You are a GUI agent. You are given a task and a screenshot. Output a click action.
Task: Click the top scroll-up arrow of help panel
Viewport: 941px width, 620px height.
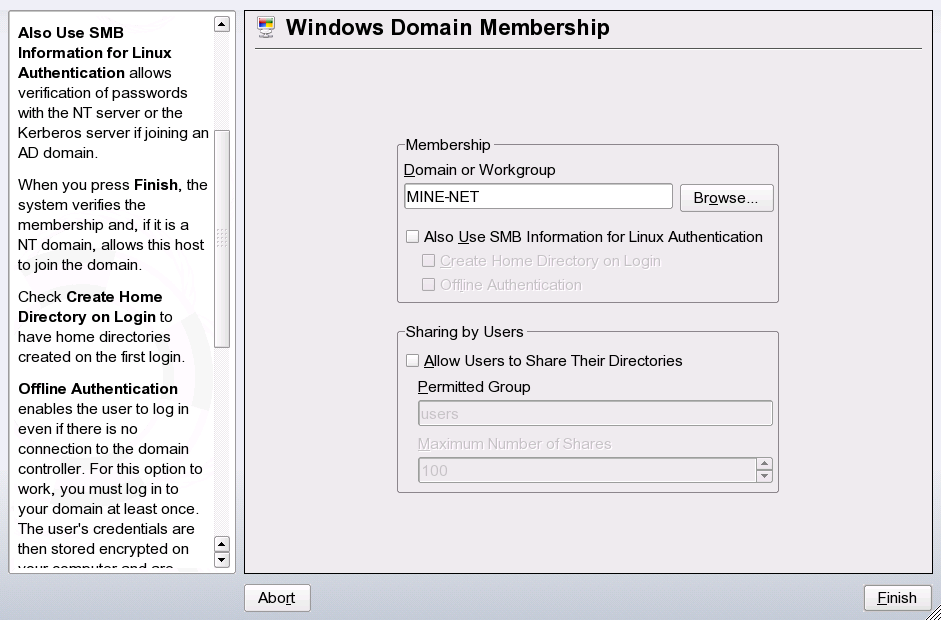[222, 24]
